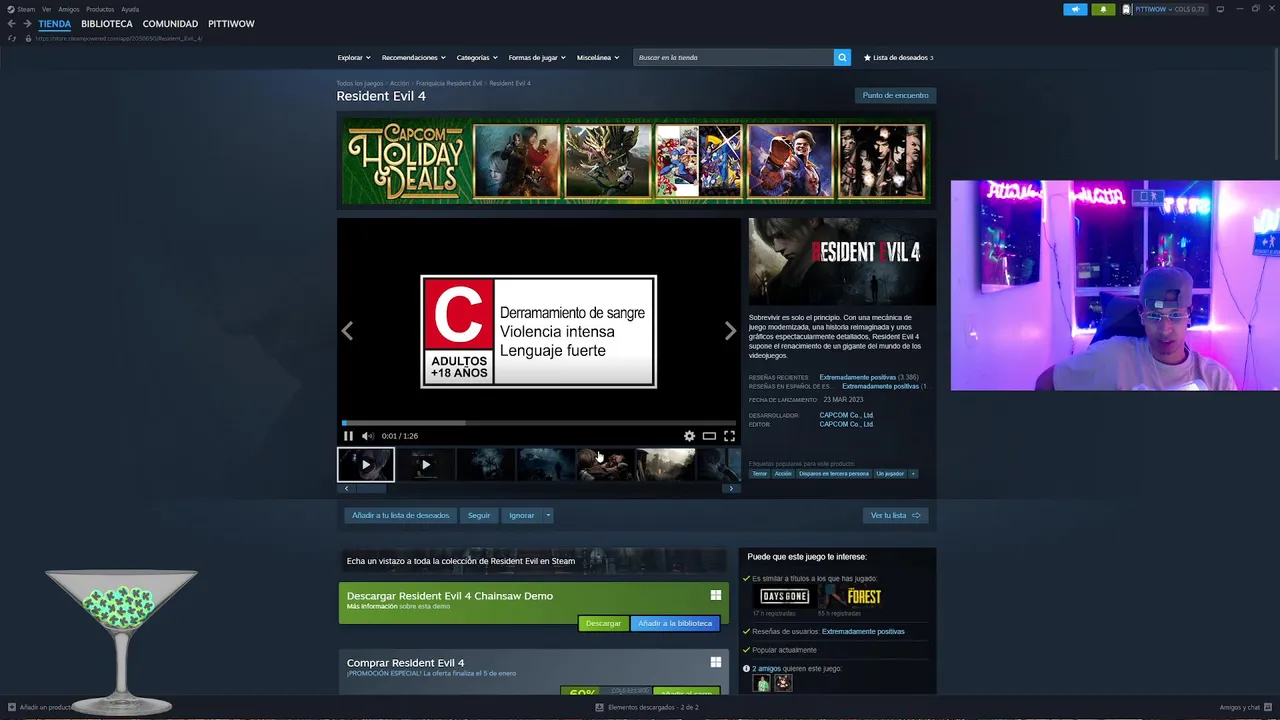This screenshot has height=720, width=1280.
Task: Open the CAPCOM developer link
Action: coord(846,415)
